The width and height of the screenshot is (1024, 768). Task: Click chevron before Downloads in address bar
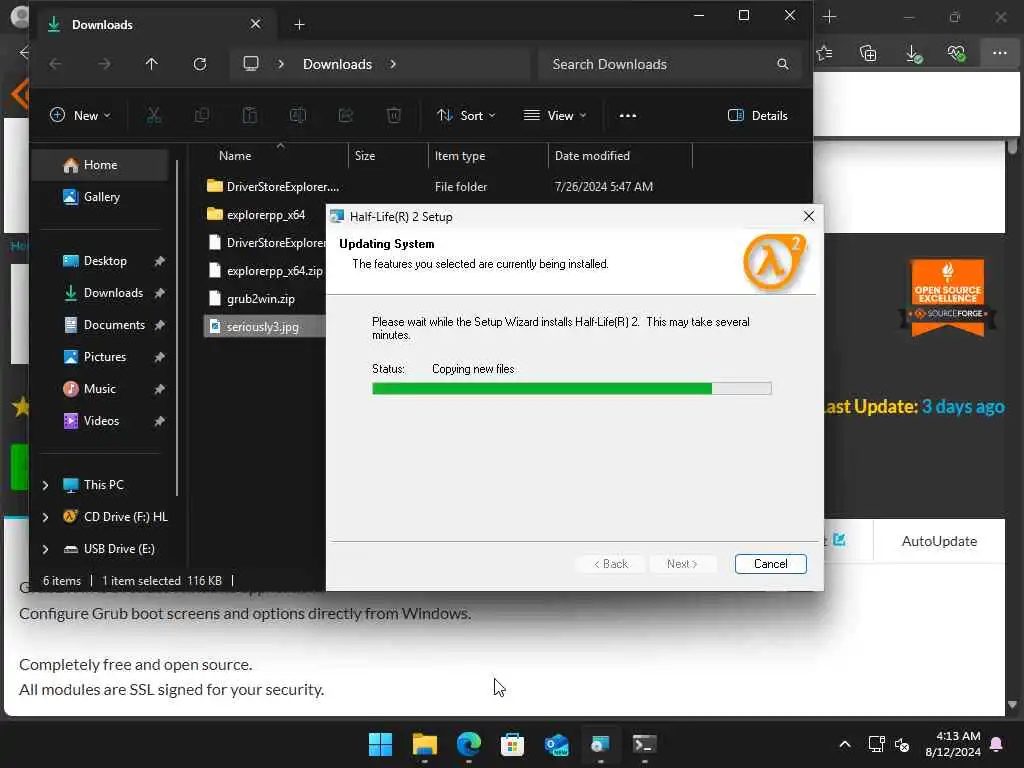281,64
